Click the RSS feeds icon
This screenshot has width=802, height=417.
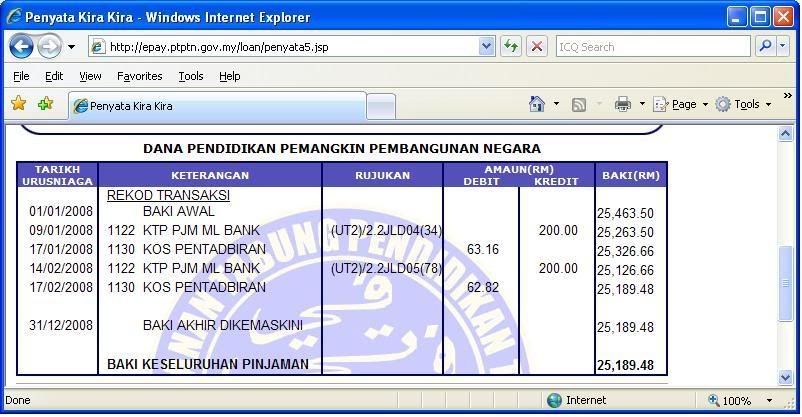[x=579, y=104]
